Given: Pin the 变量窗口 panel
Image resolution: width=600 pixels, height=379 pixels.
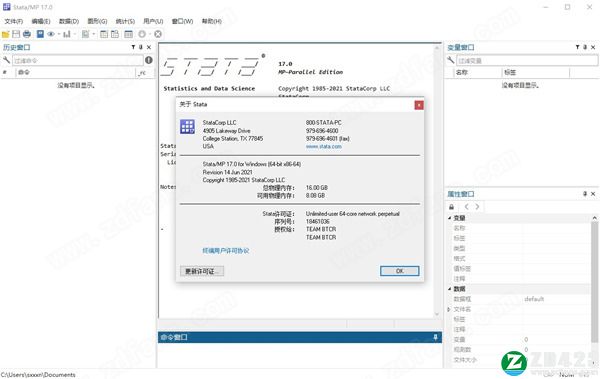Looking at the screenshot, I should (x=585, y=47).
